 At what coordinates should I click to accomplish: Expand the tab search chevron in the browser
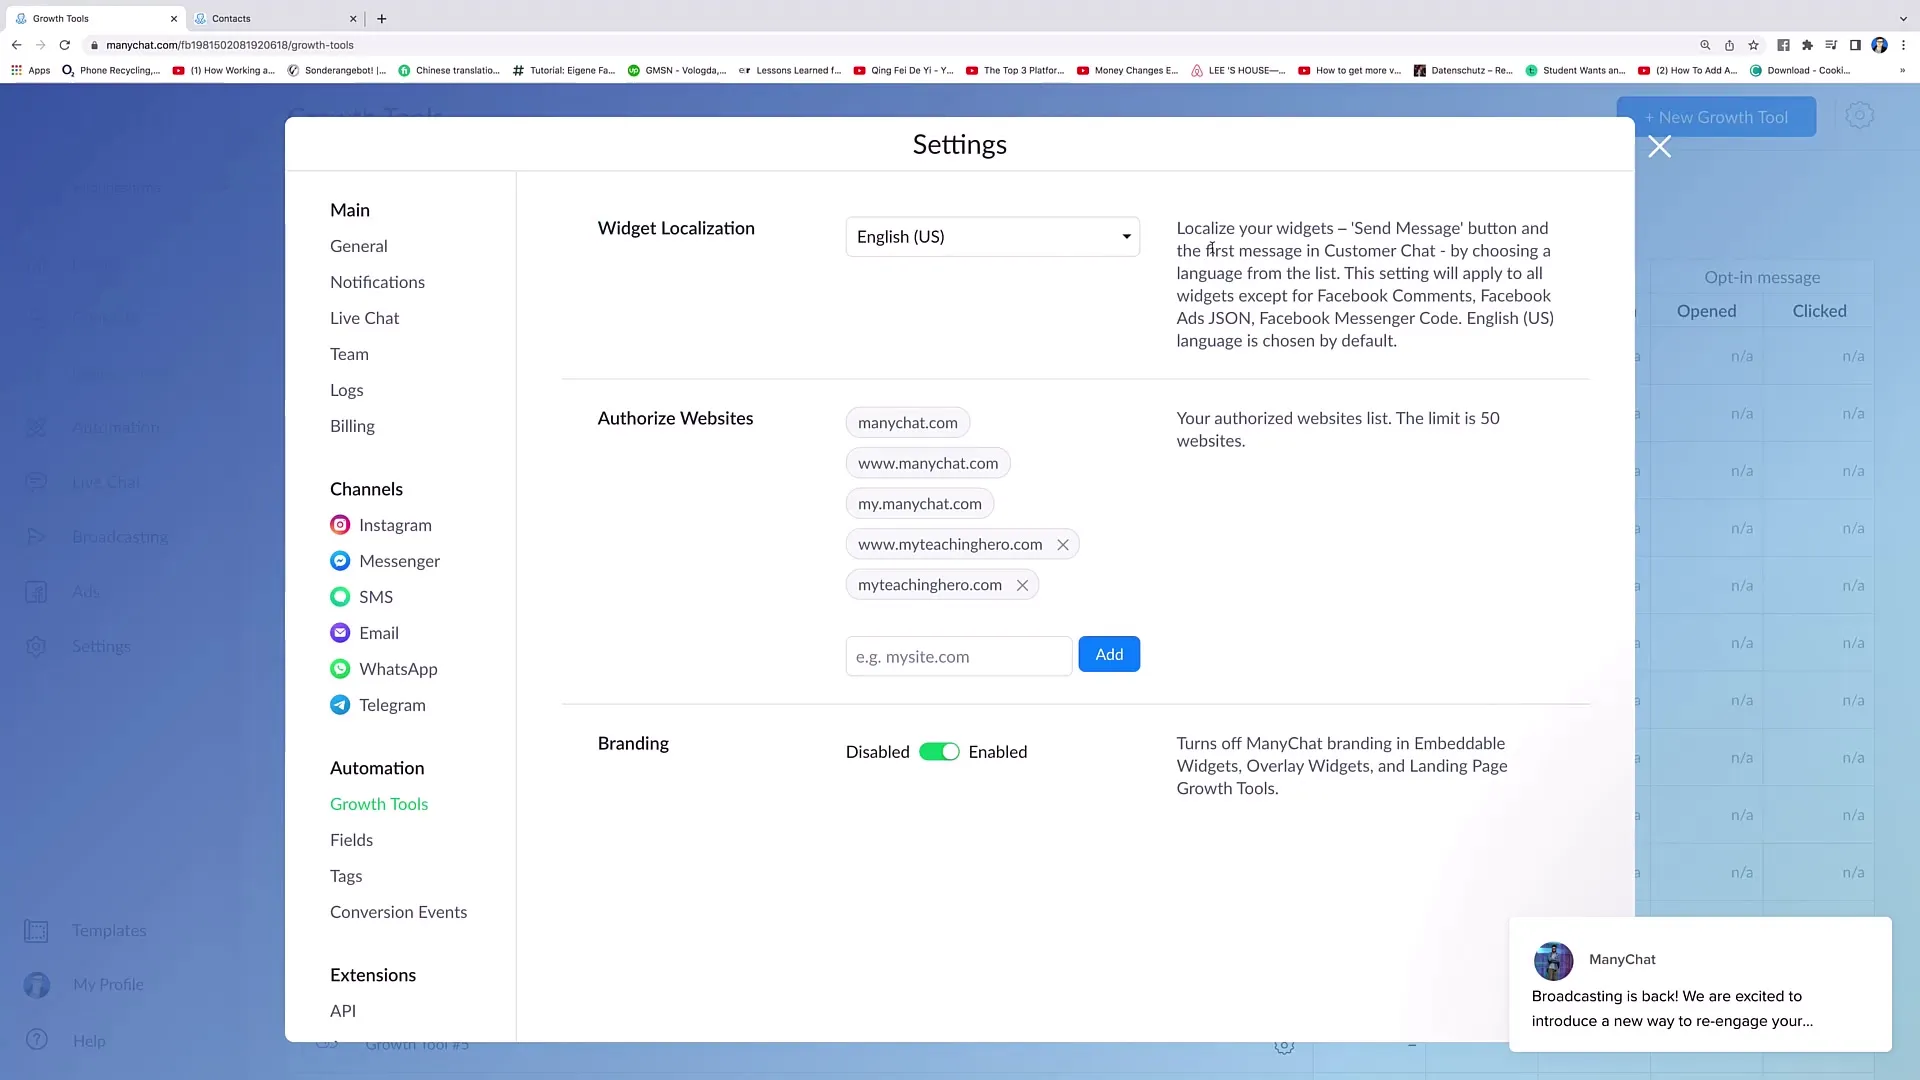[1903, 18]
